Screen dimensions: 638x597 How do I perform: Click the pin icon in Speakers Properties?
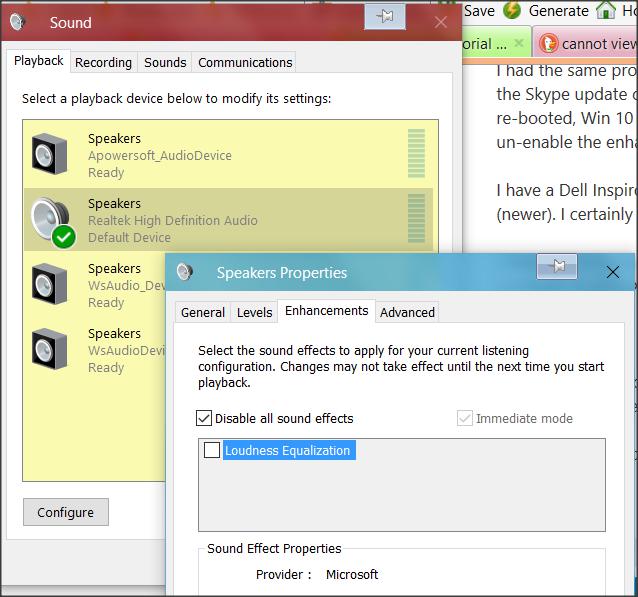click(557, 267)
